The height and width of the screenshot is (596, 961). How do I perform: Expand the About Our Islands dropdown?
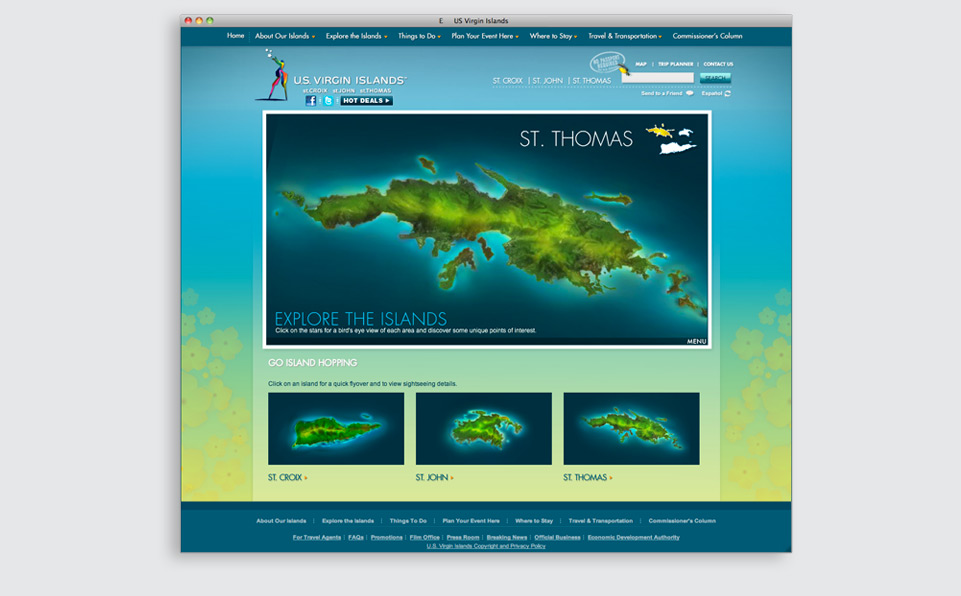point(285,36)
